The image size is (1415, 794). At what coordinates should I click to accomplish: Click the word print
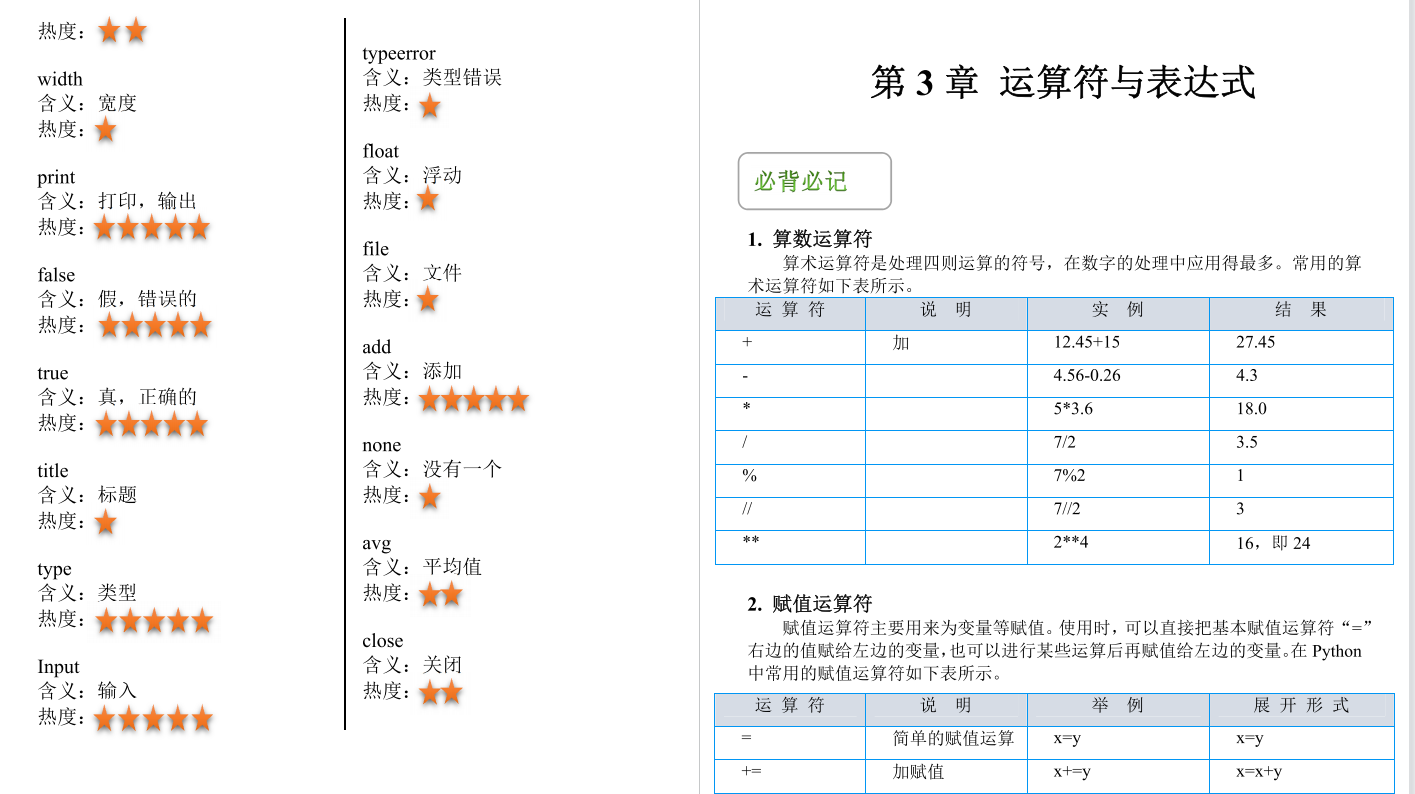pos(56,178)
